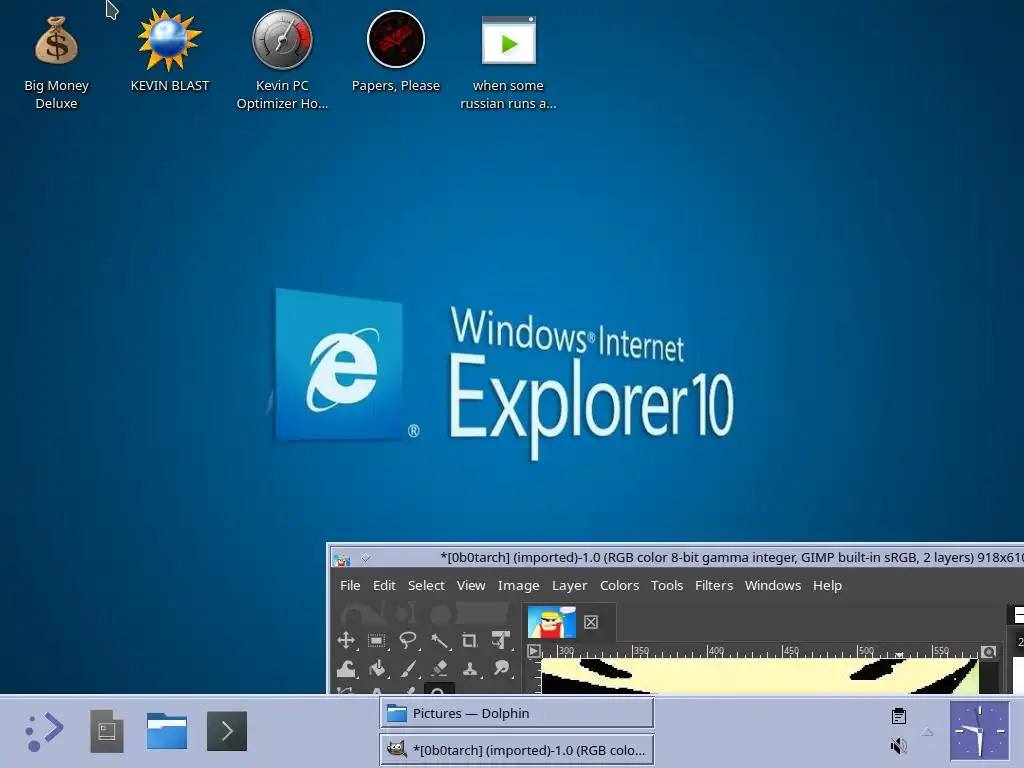Viewport: 1024px width, 768px height.
Task: Select the Crop tool in GIMP
Action: pyautogui.click(x=470, y=640)
